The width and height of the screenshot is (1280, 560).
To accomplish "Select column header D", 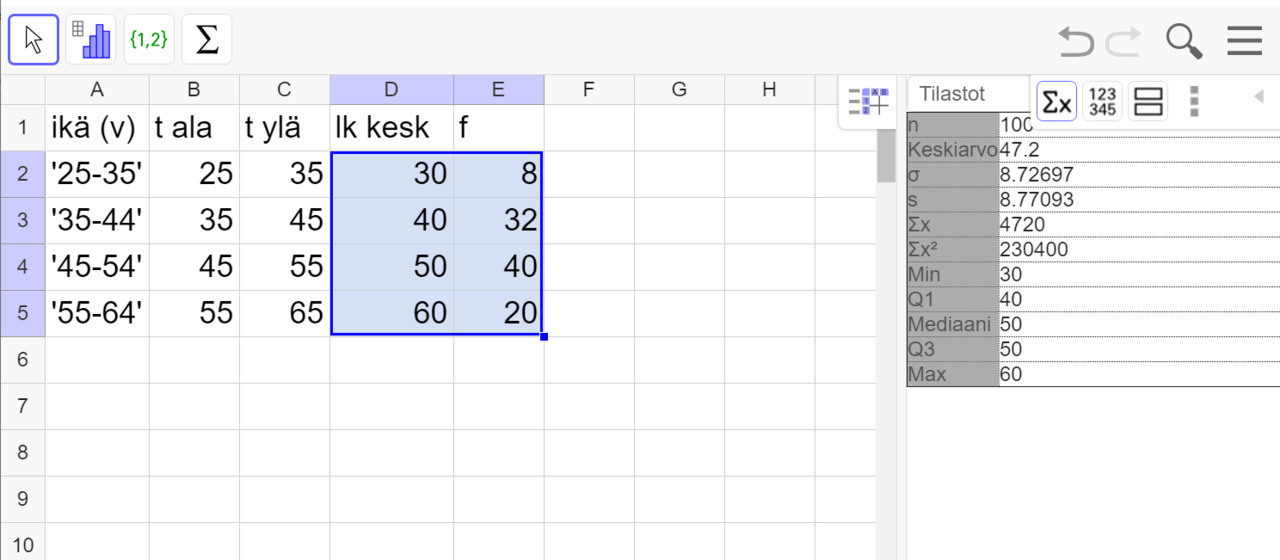I will (391, 90).
